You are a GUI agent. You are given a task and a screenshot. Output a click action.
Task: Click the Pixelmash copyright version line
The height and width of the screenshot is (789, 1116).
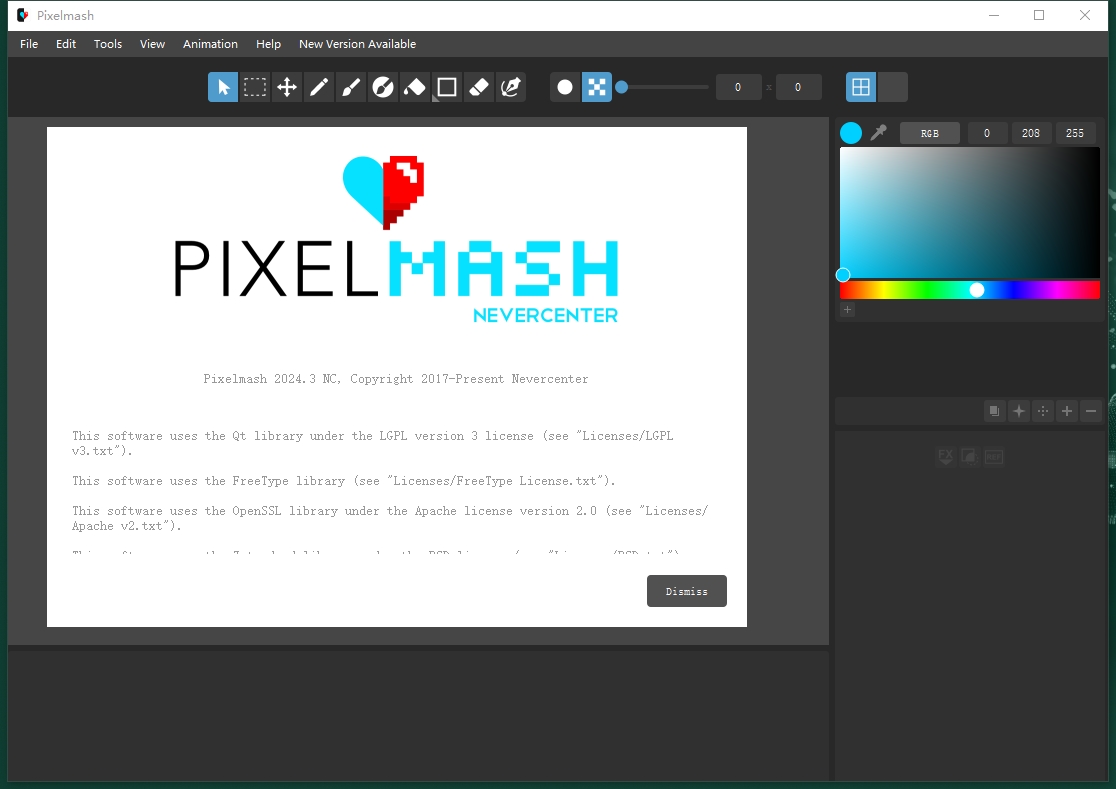(396, 379)
